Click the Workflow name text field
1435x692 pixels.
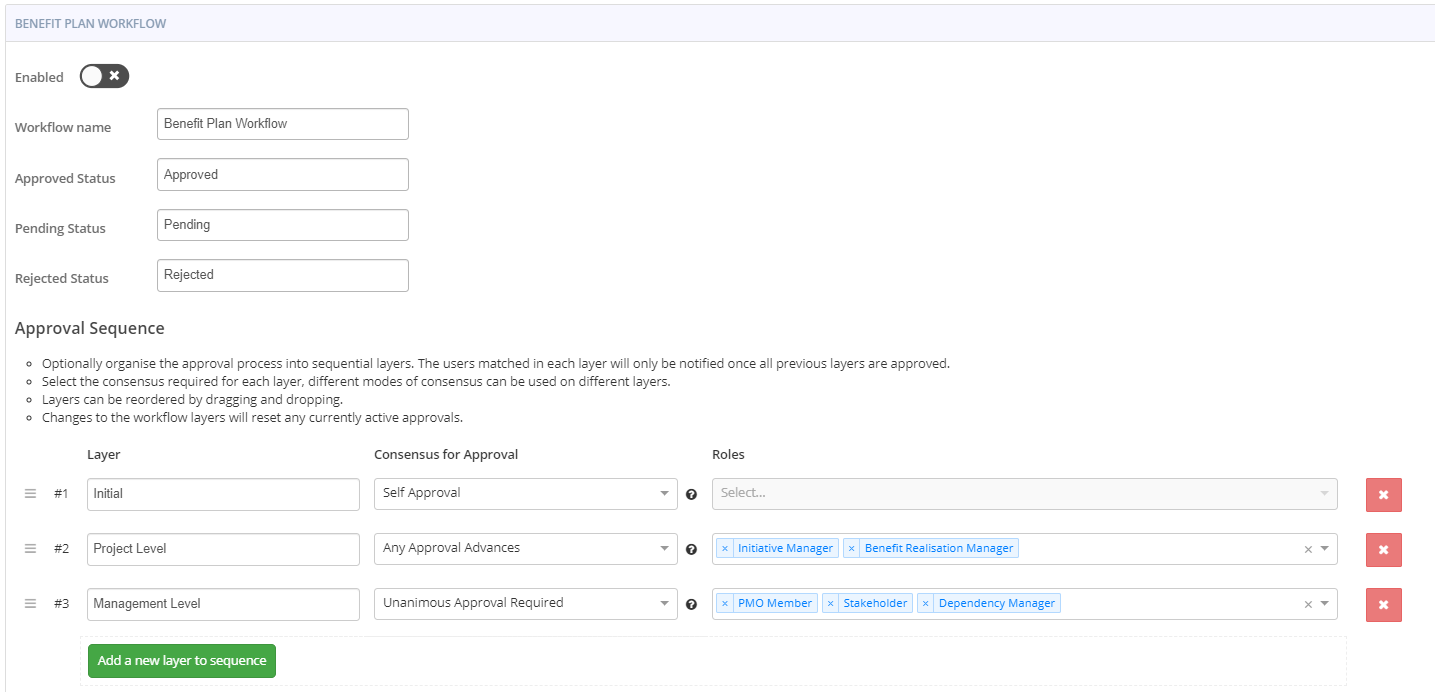pyautogui.click(x=283, y=124)
